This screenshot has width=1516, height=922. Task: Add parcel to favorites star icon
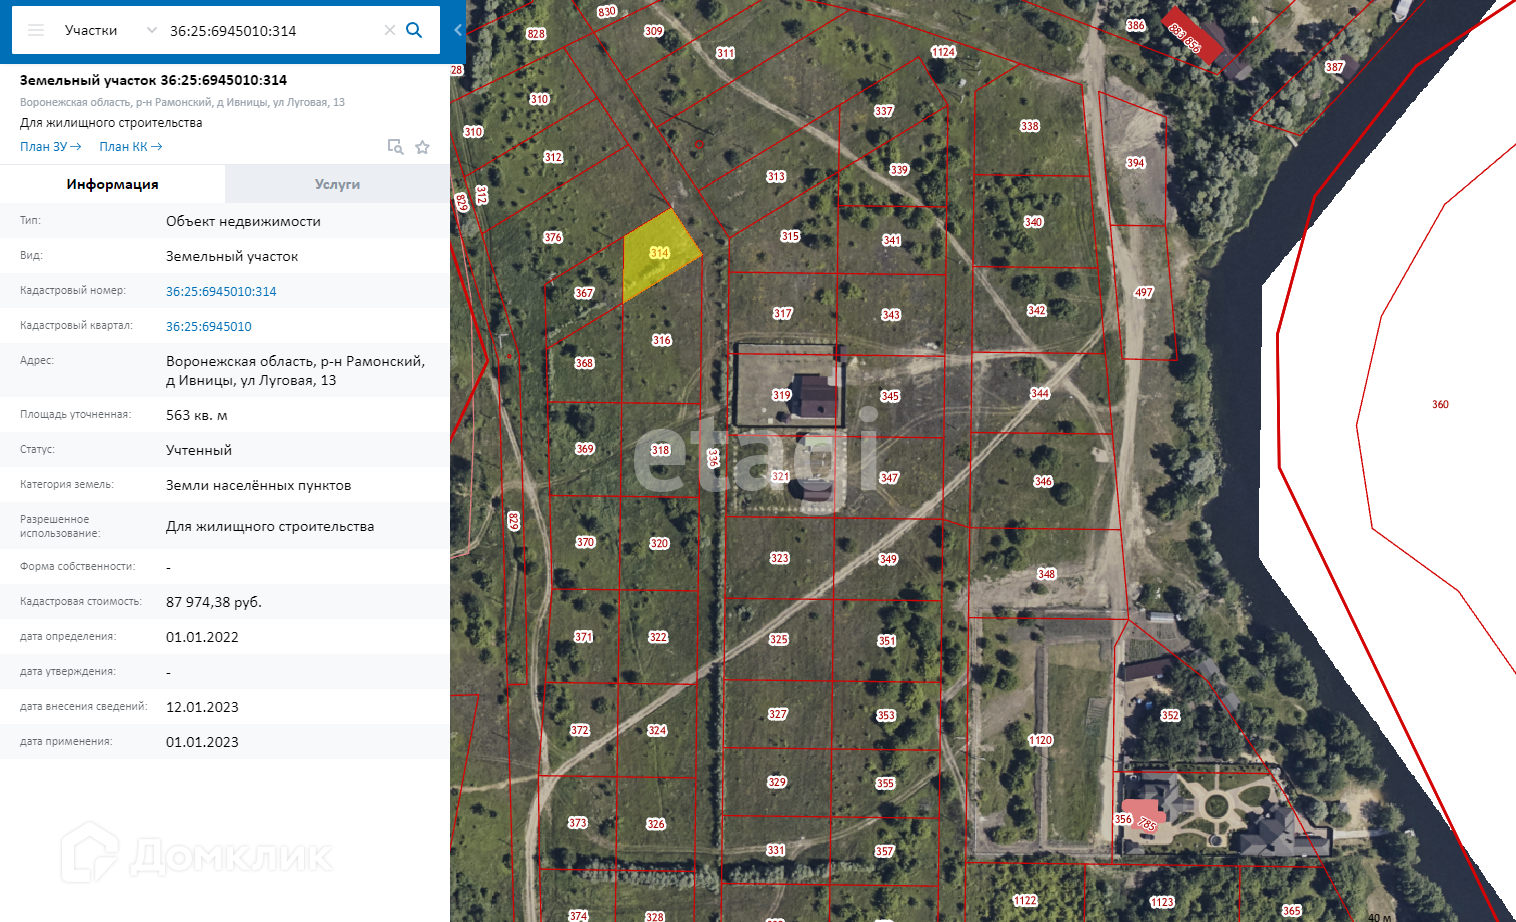(x=423, y=147)
